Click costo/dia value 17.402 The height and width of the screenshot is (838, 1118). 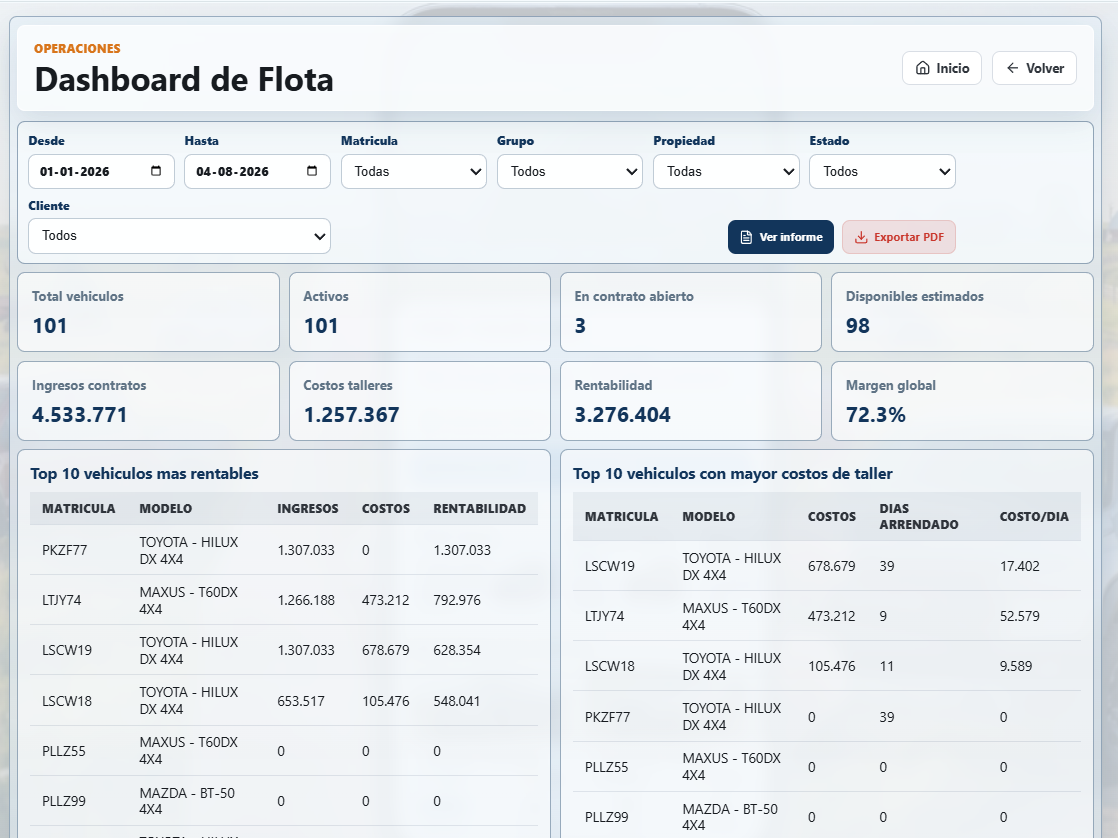pyautogui.click(x=1020, y=566)
